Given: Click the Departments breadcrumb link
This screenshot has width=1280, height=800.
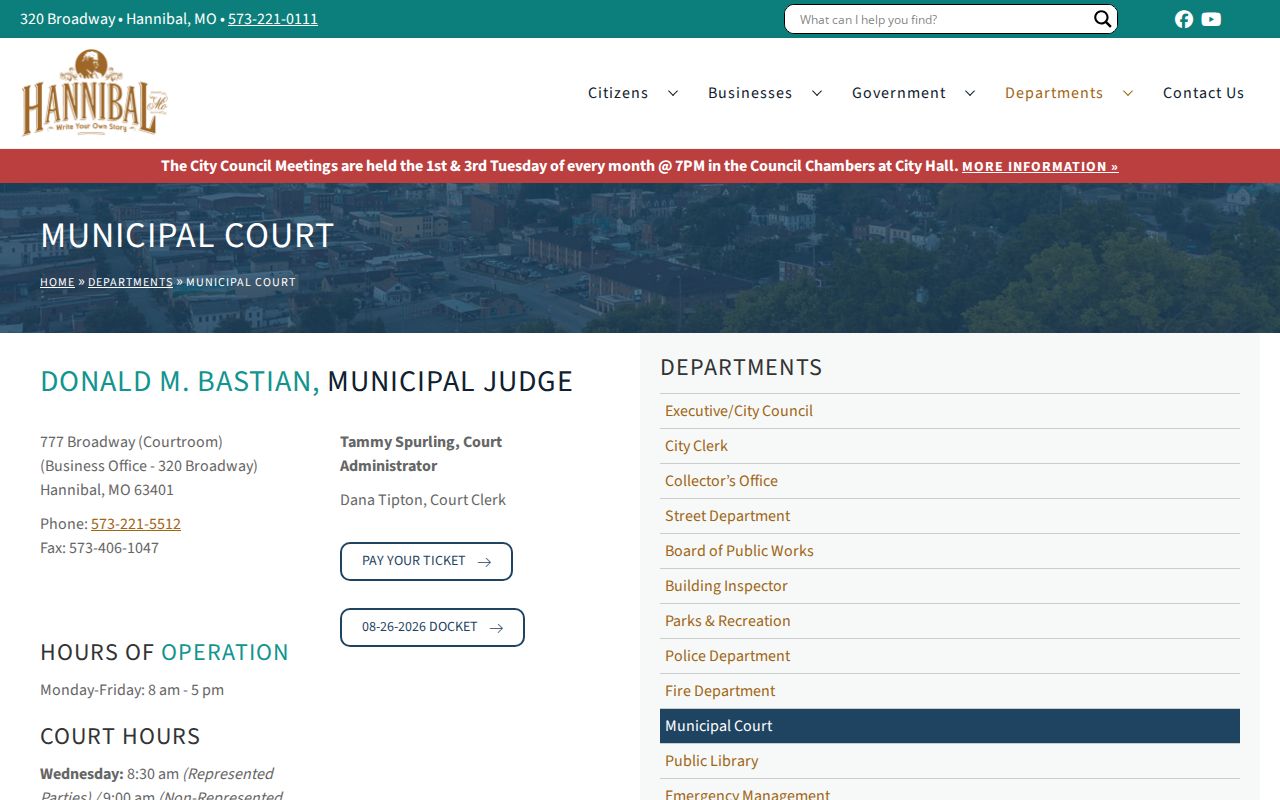Looking at the screenshot, I should [x=130, y=282].
